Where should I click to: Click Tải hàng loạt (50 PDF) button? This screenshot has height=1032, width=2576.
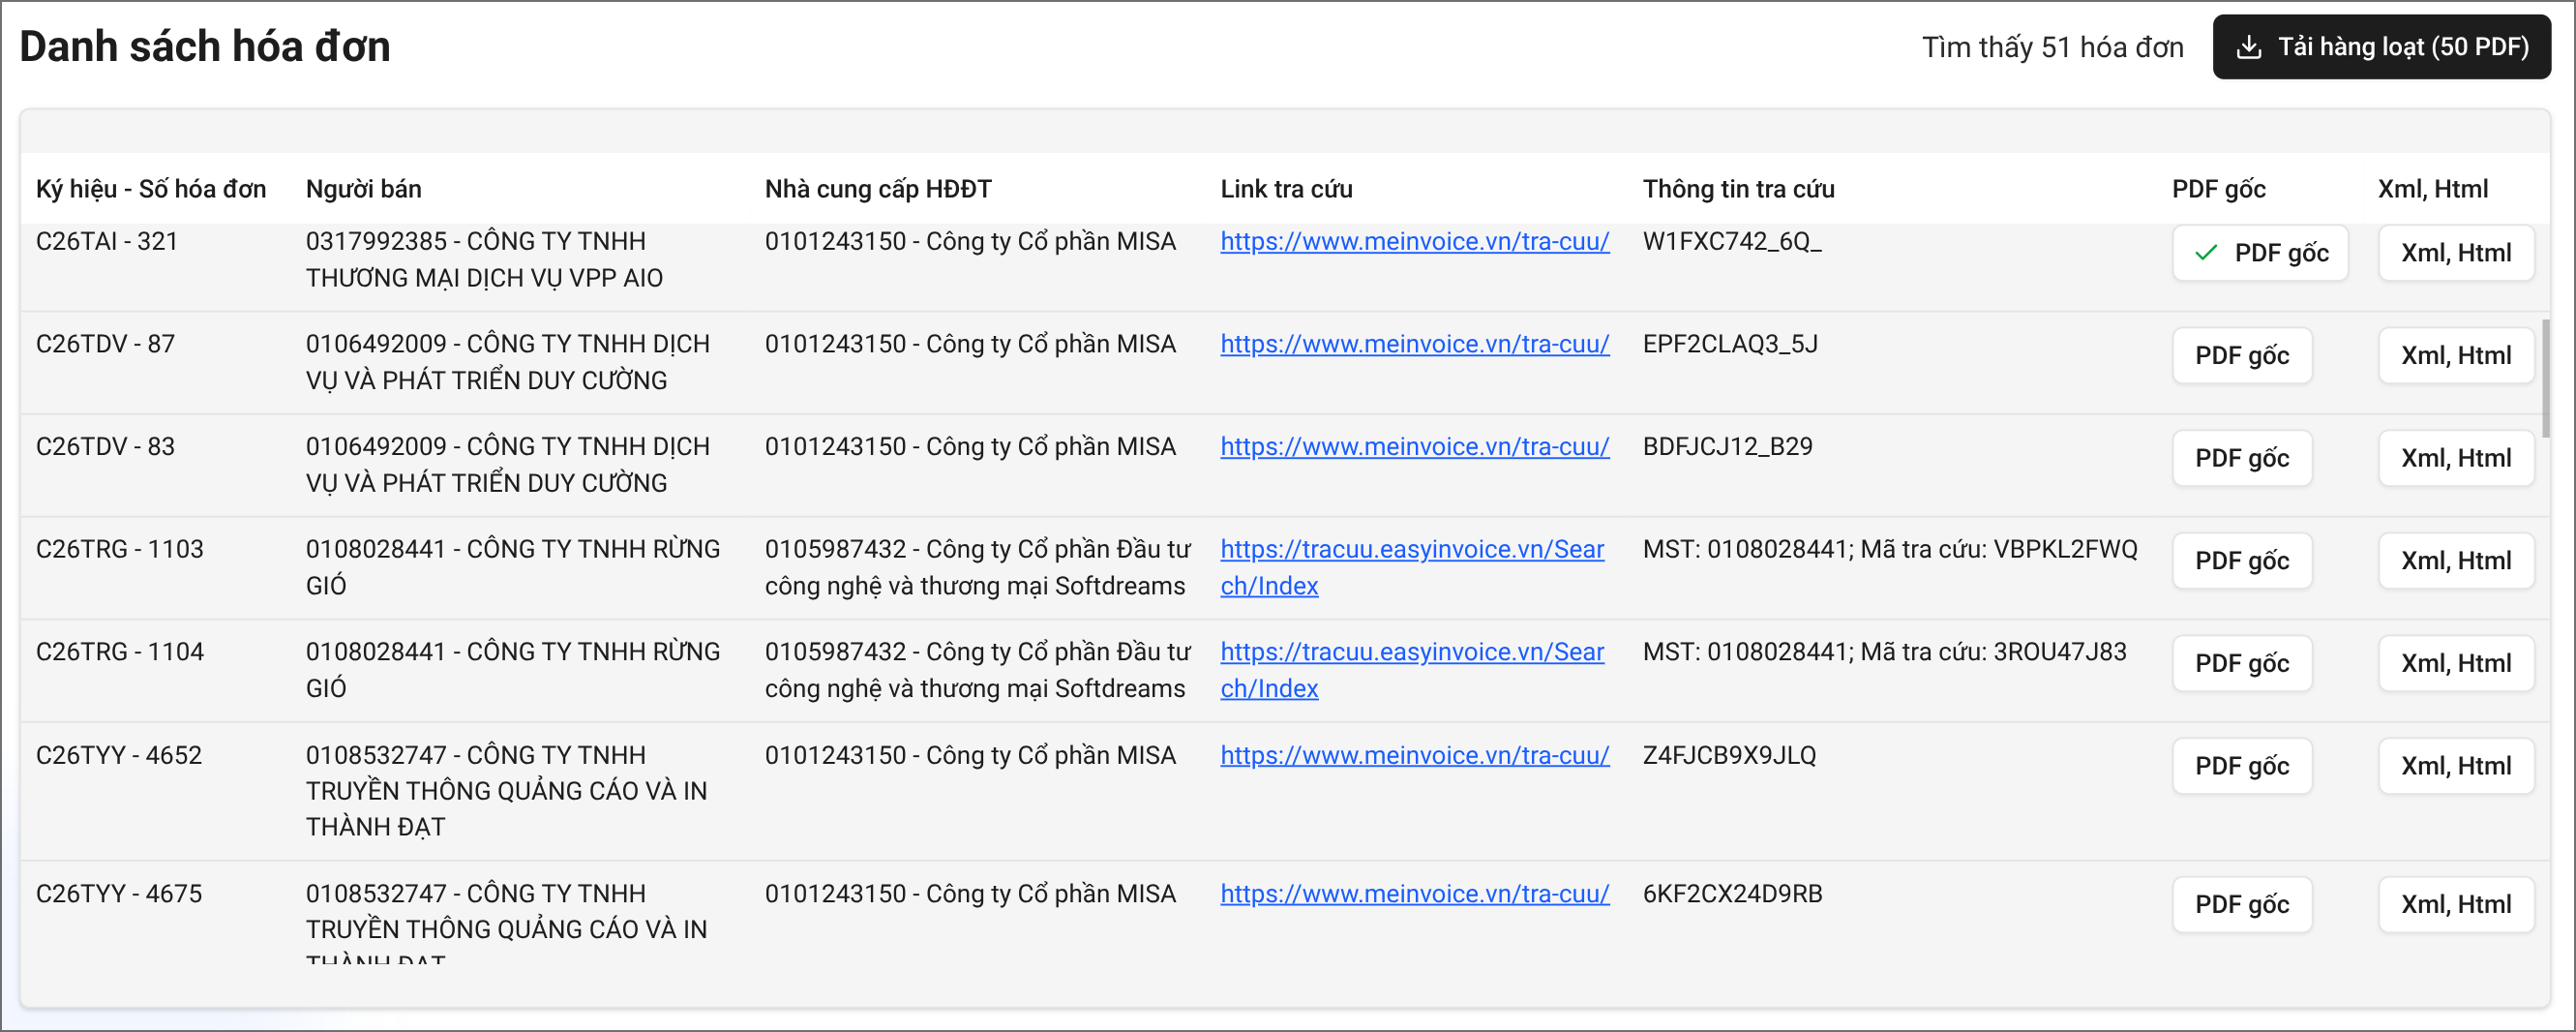tap(2380, 47)
